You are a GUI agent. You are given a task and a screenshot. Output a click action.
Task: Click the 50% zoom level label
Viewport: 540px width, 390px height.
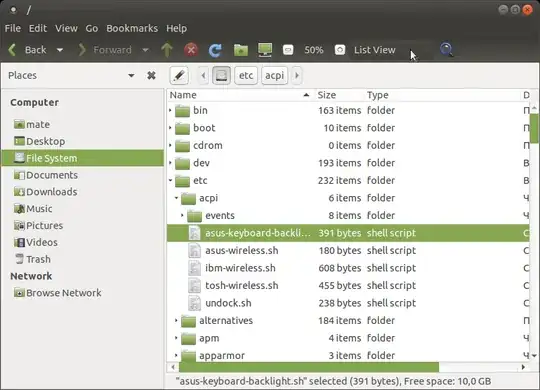point(314,50)
